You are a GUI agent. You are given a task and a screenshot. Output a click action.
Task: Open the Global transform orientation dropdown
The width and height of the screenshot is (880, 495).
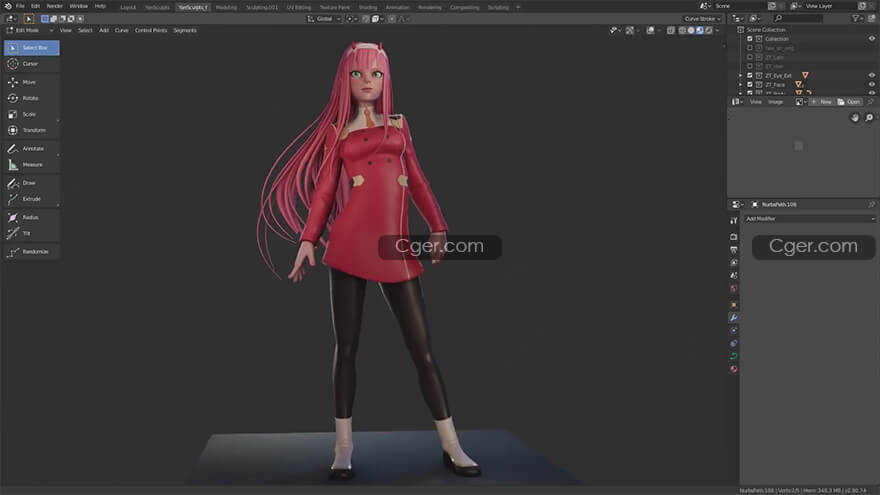324,19
